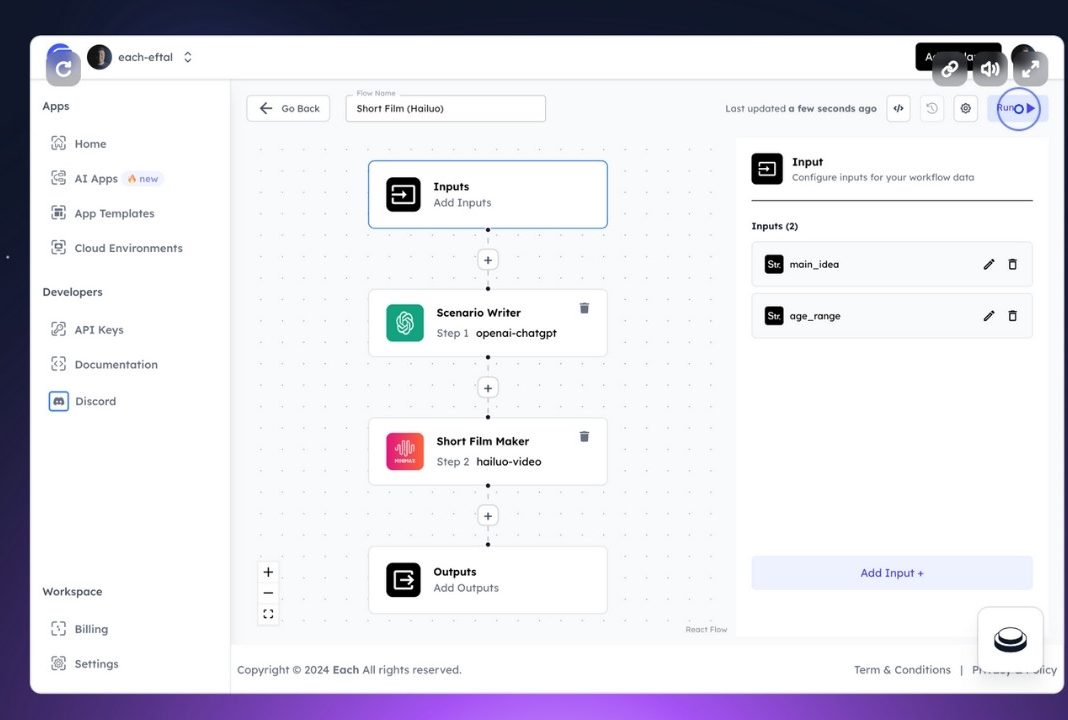1068x720 pixels.
Task: Delete the main_idea input
Action: point(1013,264)
